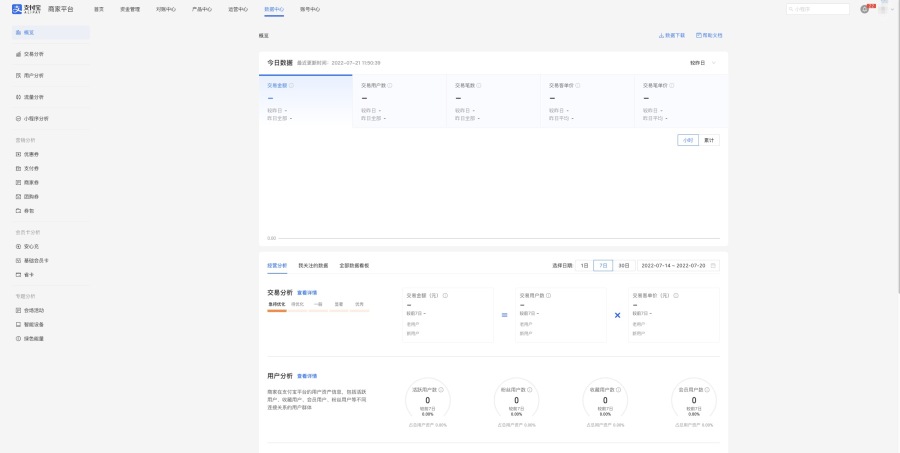The height and width of the screenshot is (453, 900).
Task: Click 急待优化 orange rating bar segment
Action: pyautogui.click(x=277, y=311)
